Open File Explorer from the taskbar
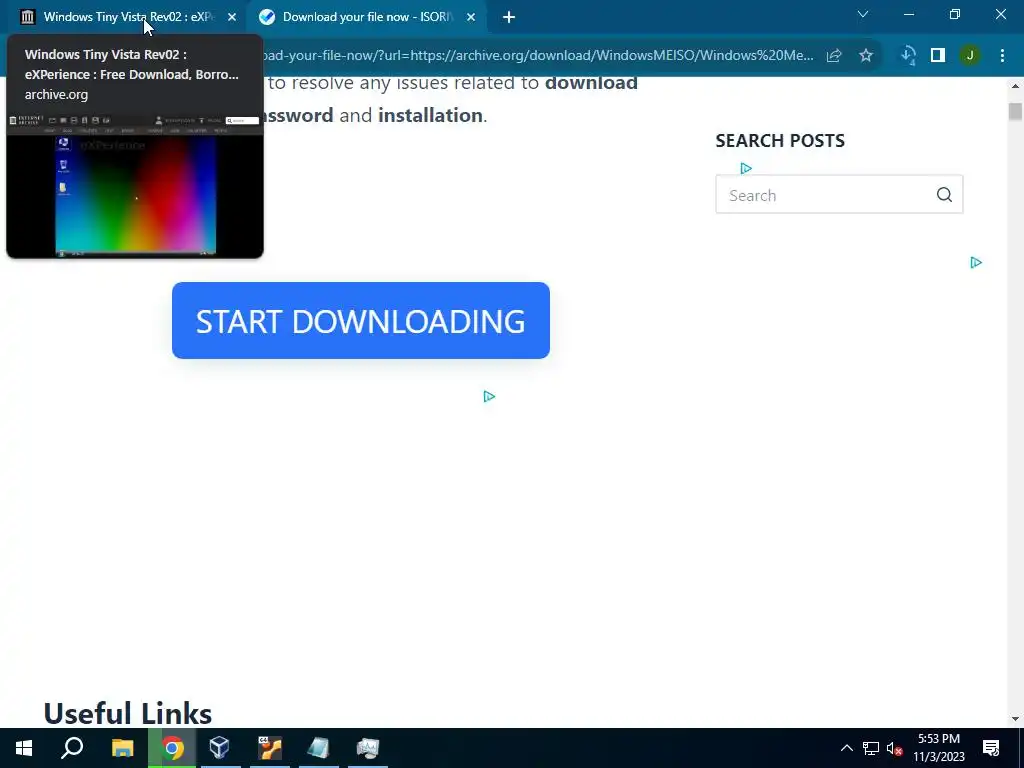1024x768 pixels. (122, 748)
